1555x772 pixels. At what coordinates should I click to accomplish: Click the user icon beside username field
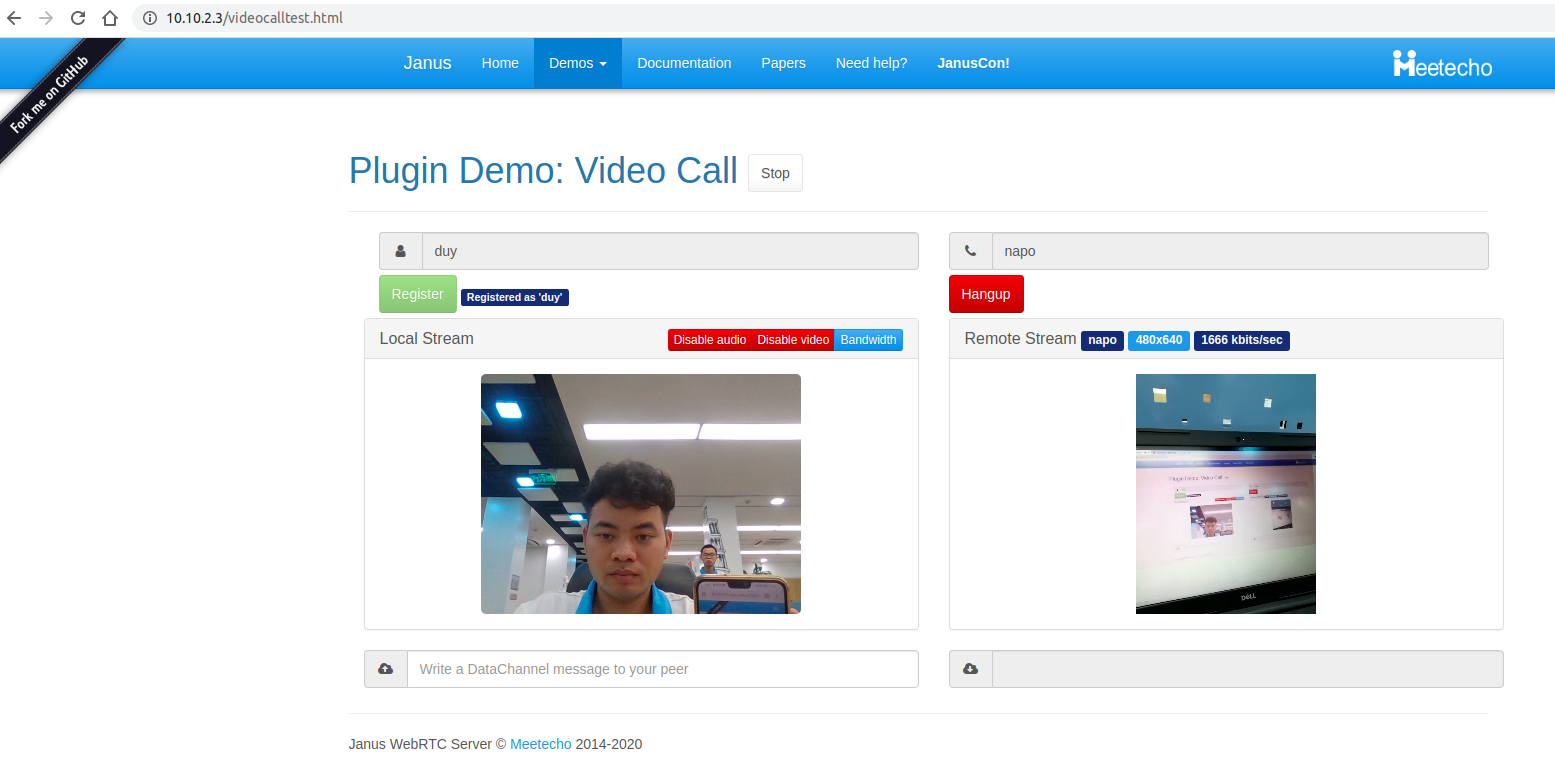tap(401, 251)
